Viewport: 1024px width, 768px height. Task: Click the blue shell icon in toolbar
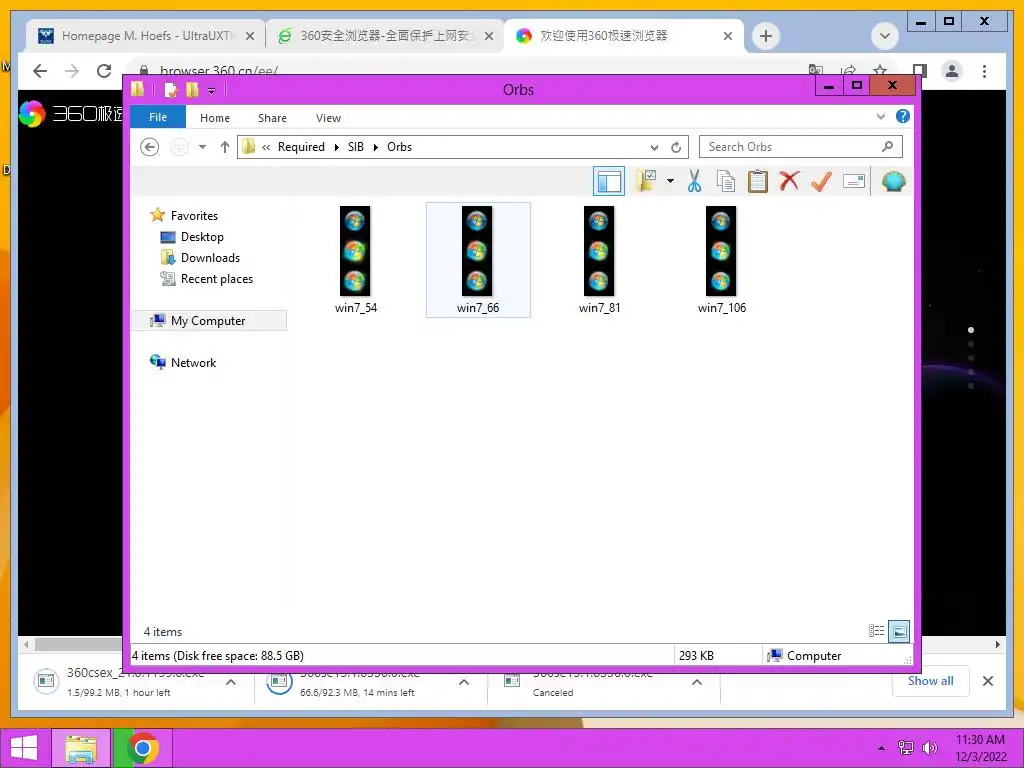point(893,181)
